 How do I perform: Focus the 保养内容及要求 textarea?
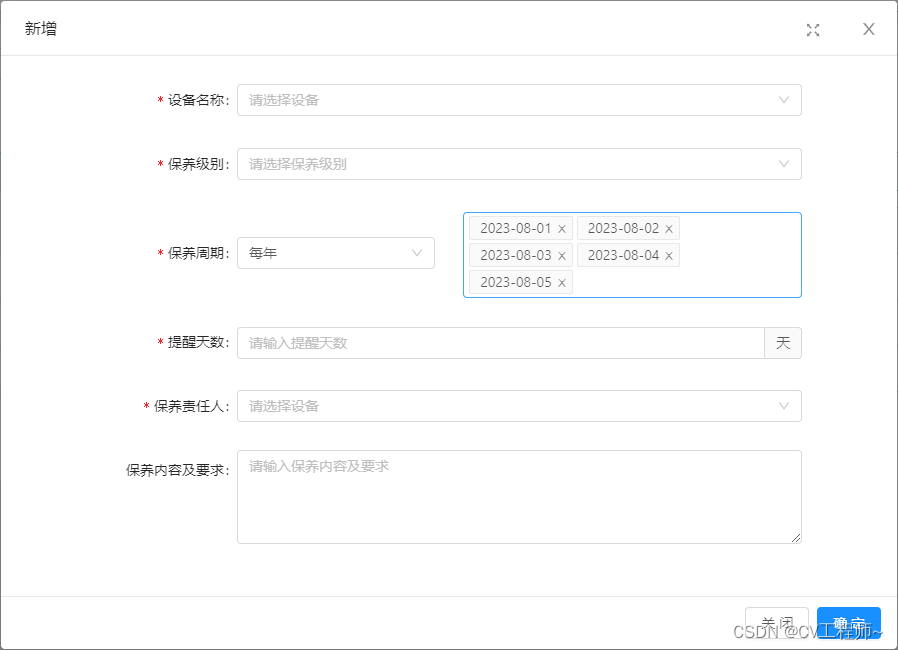coord(519,497)
